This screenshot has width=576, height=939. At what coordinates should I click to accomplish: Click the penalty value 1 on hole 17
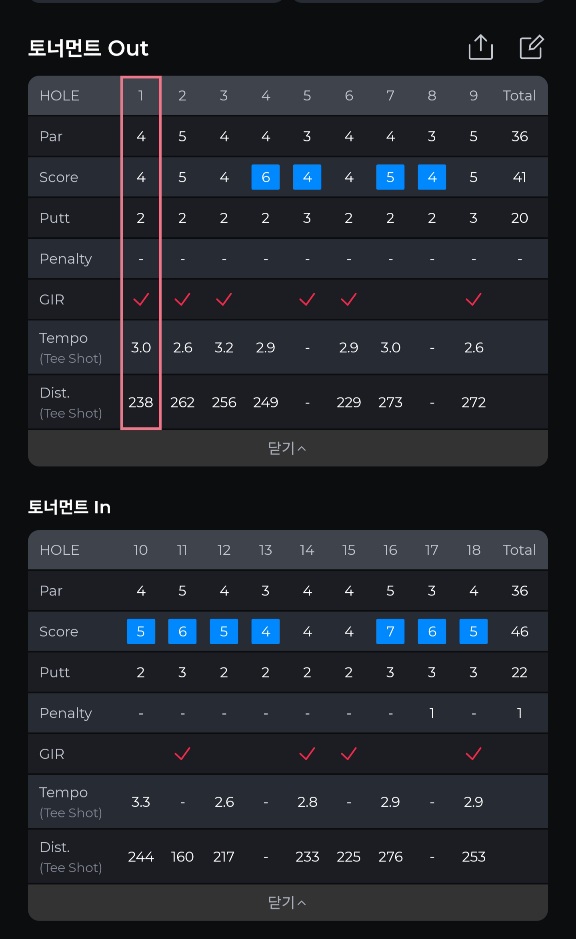tap(431, 713)
